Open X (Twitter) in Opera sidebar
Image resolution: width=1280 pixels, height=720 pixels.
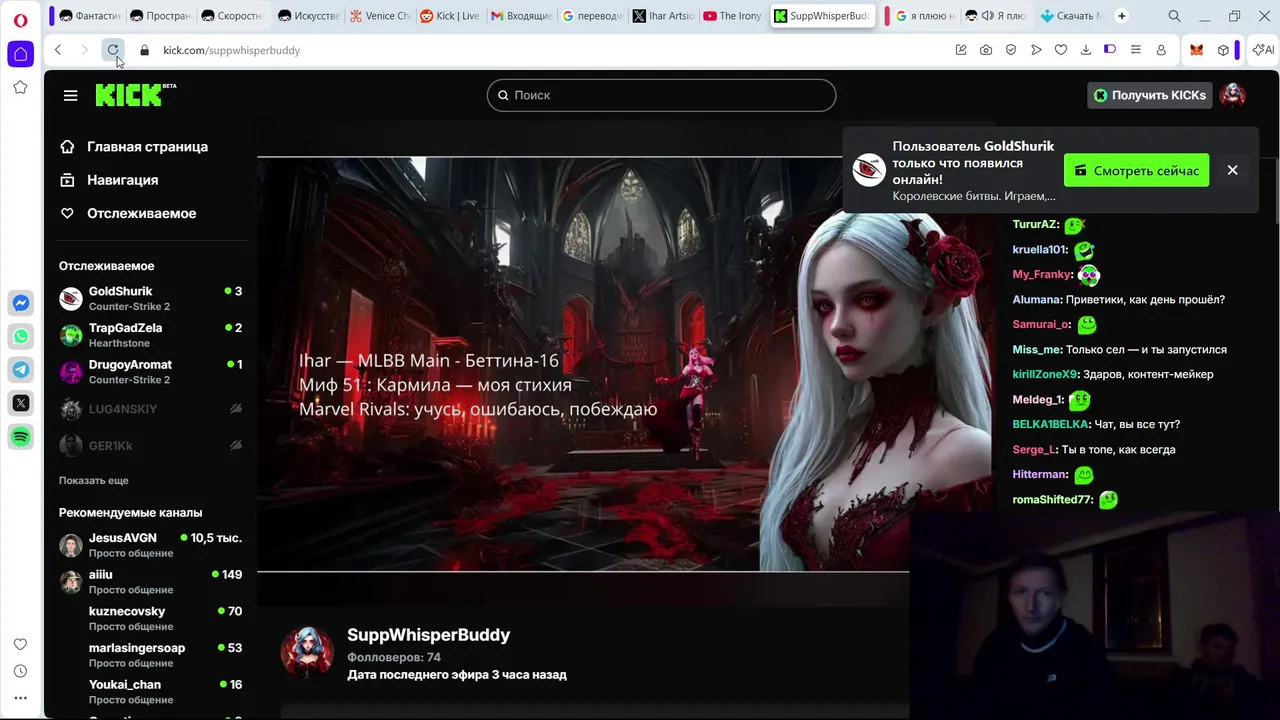[x=20, y=403]
